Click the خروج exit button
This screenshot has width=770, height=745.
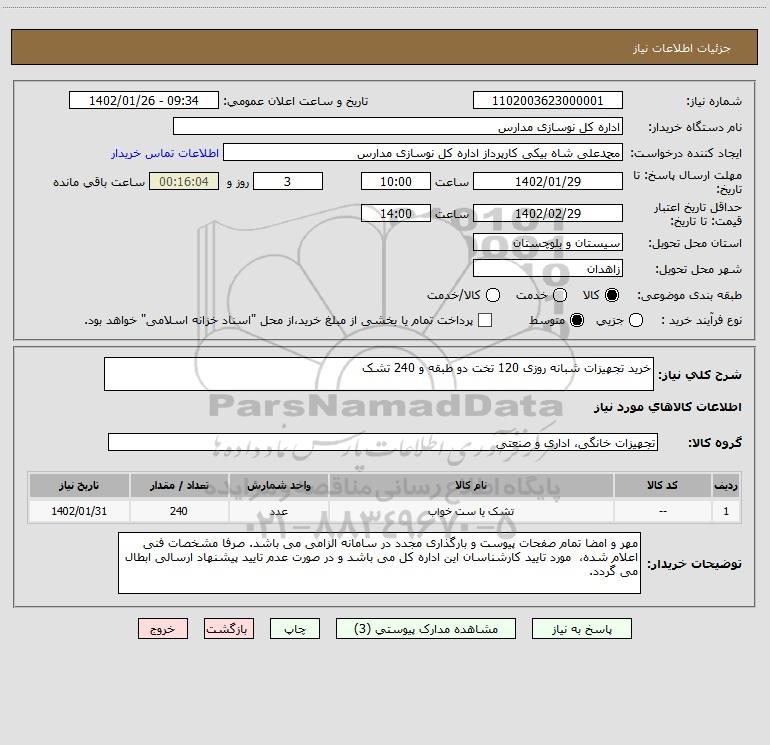coord(163,629)
